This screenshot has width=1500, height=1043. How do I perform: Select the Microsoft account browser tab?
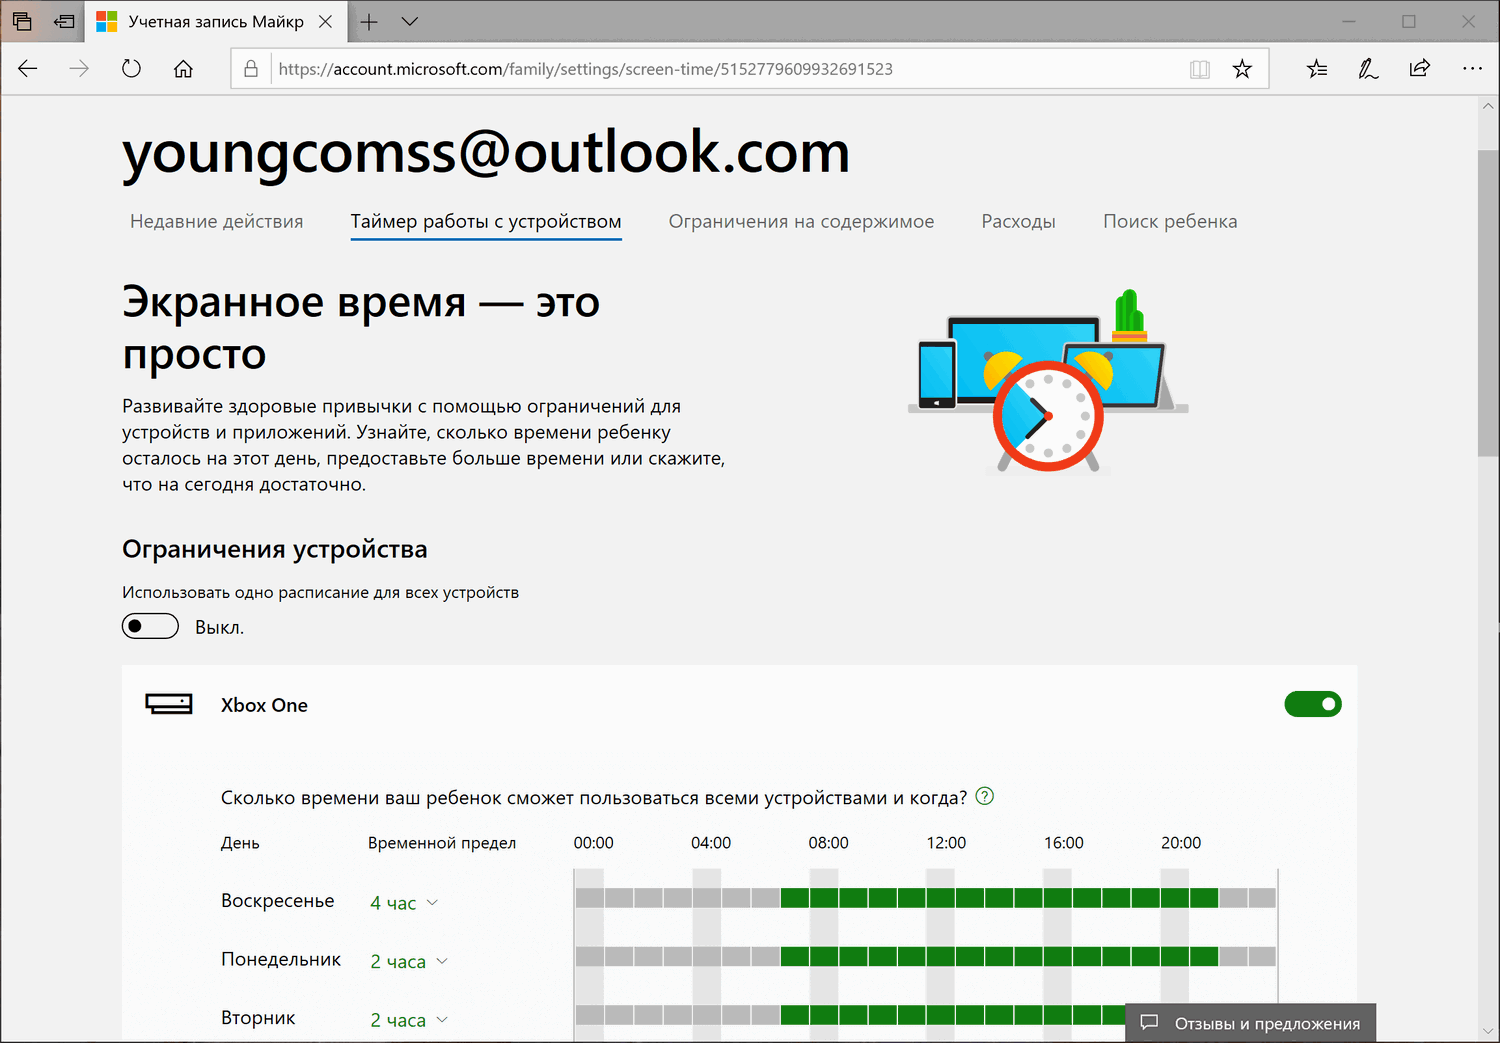tap(215, 21)
